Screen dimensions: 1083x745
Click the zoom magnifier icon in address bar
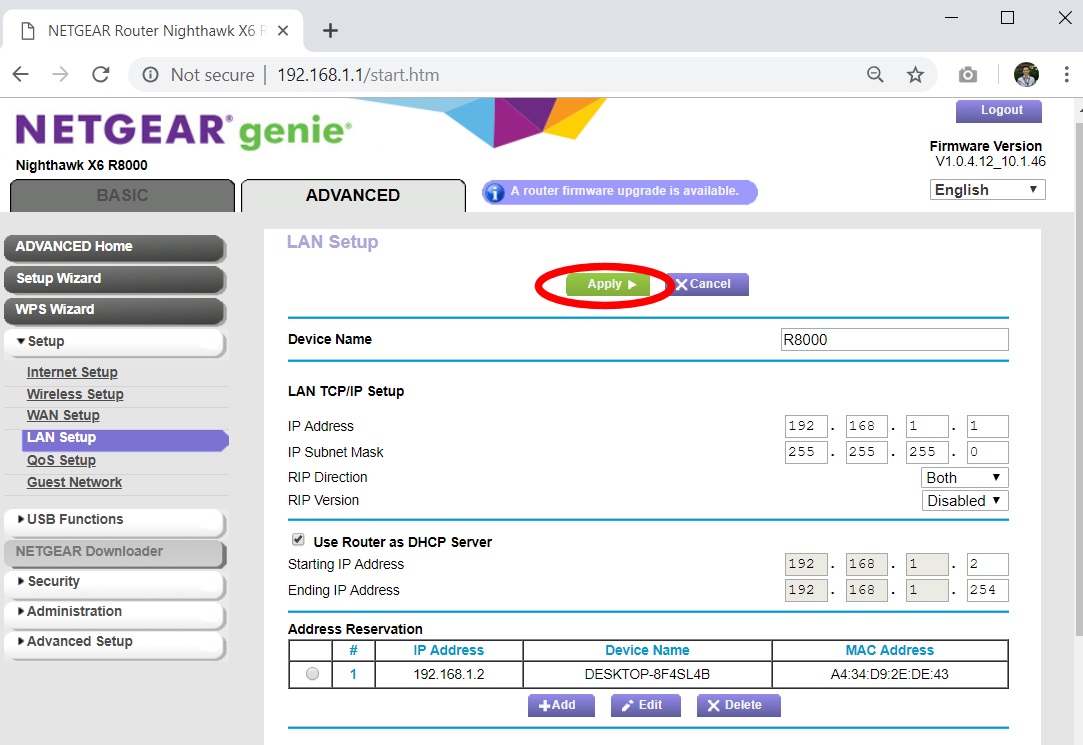[x=875, y=75]
